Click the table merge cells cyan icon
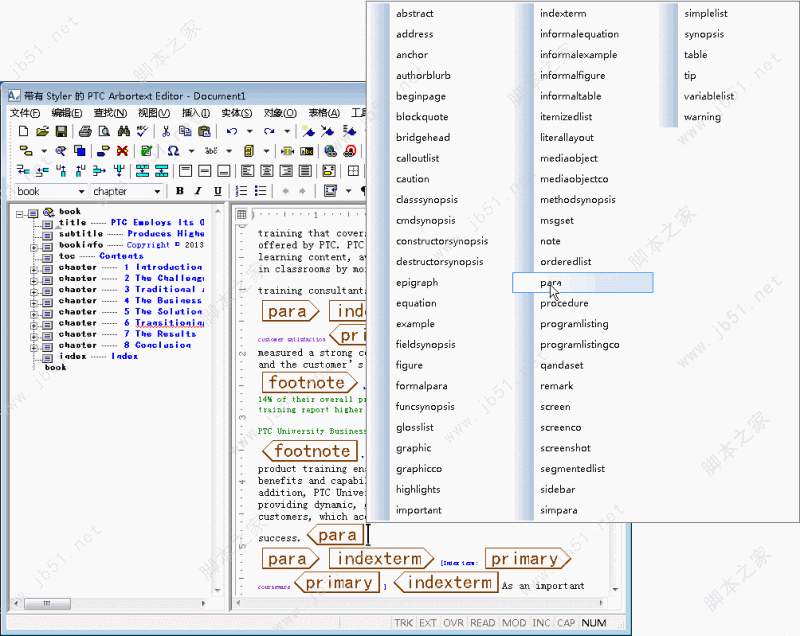 [142, 171]
